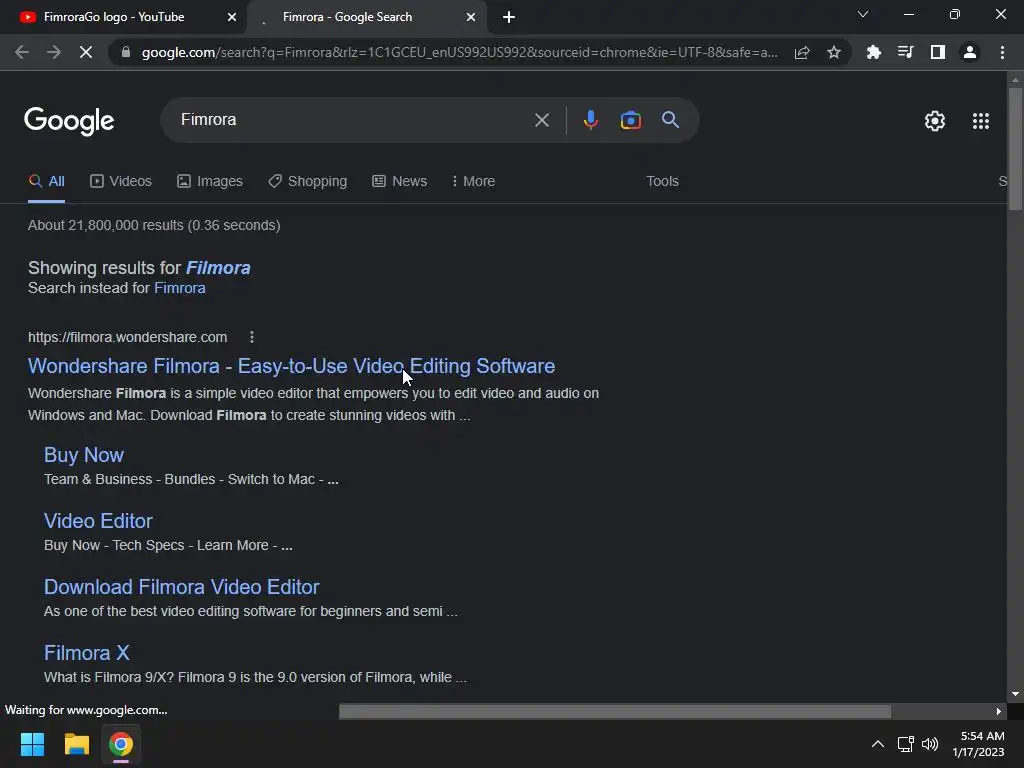The image size is (1024, 768).
Task: Open the media control icon in toolbar
Action: coord(905,52)
